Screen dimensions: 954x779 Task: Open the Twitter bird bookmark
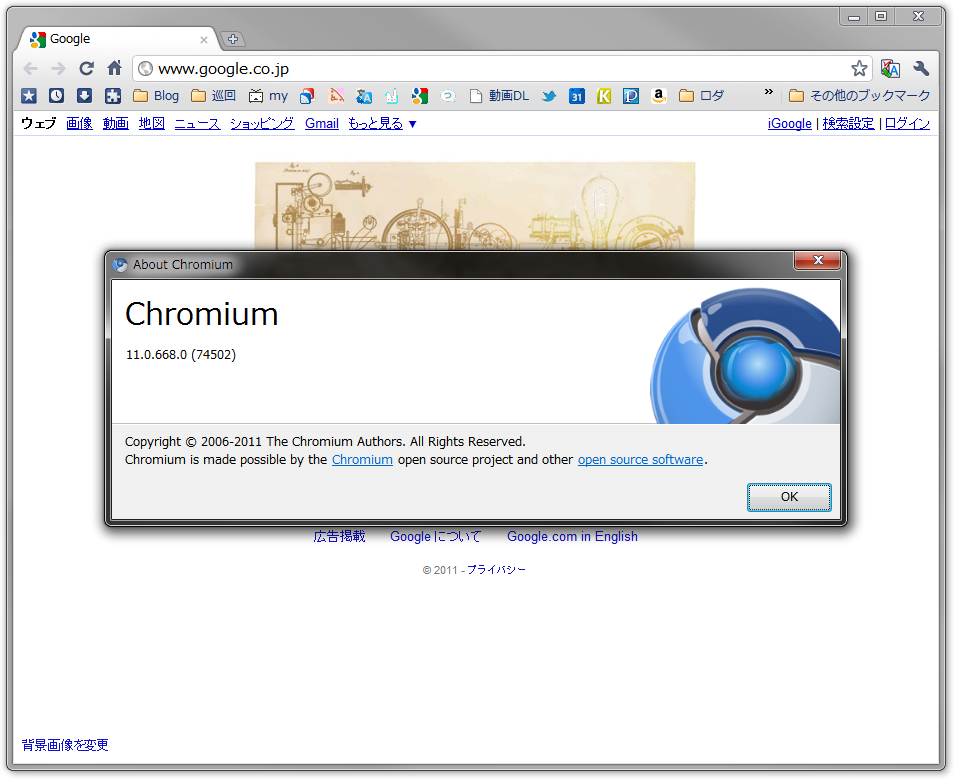(x=548, y=96)
